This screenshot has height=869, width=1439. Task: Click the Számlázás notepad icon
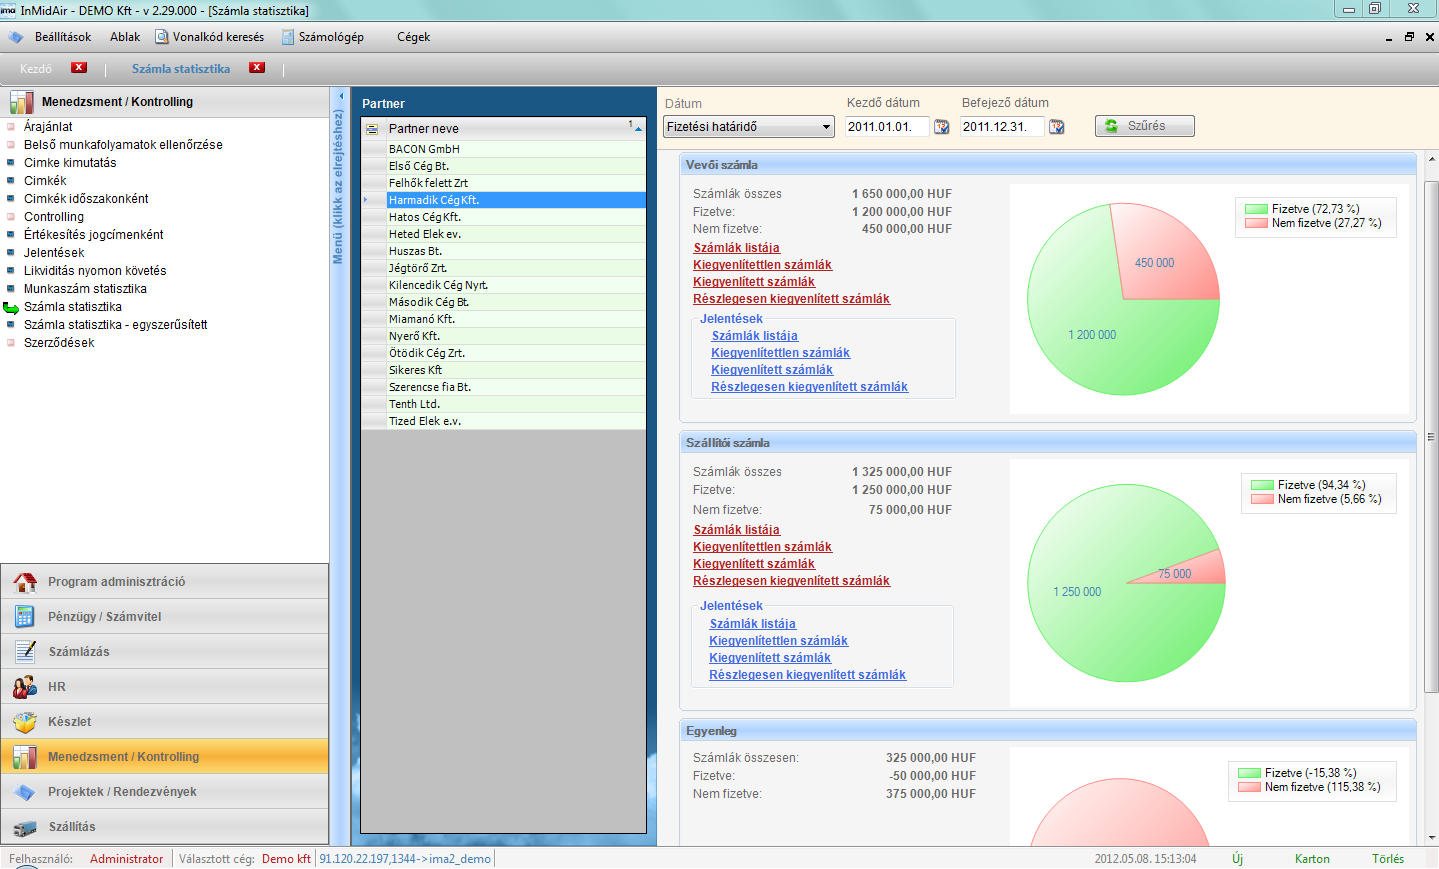[x=25, y=652]
